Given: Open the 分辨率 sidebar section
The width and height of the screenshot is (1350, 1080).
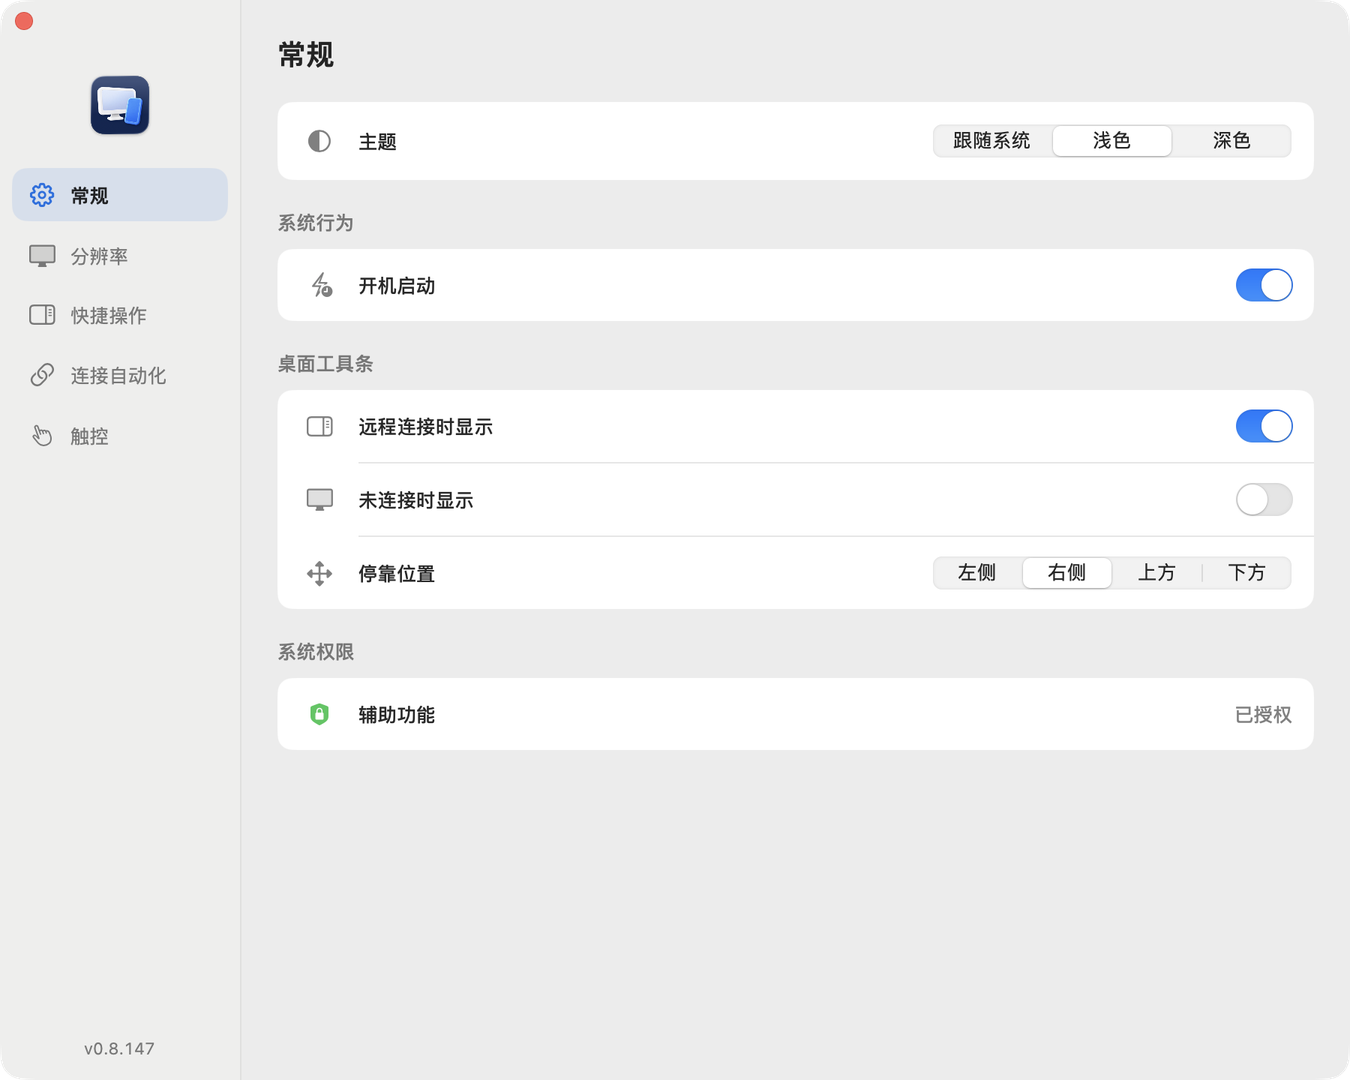Looking at the screenshot, I should coord(120,256).
